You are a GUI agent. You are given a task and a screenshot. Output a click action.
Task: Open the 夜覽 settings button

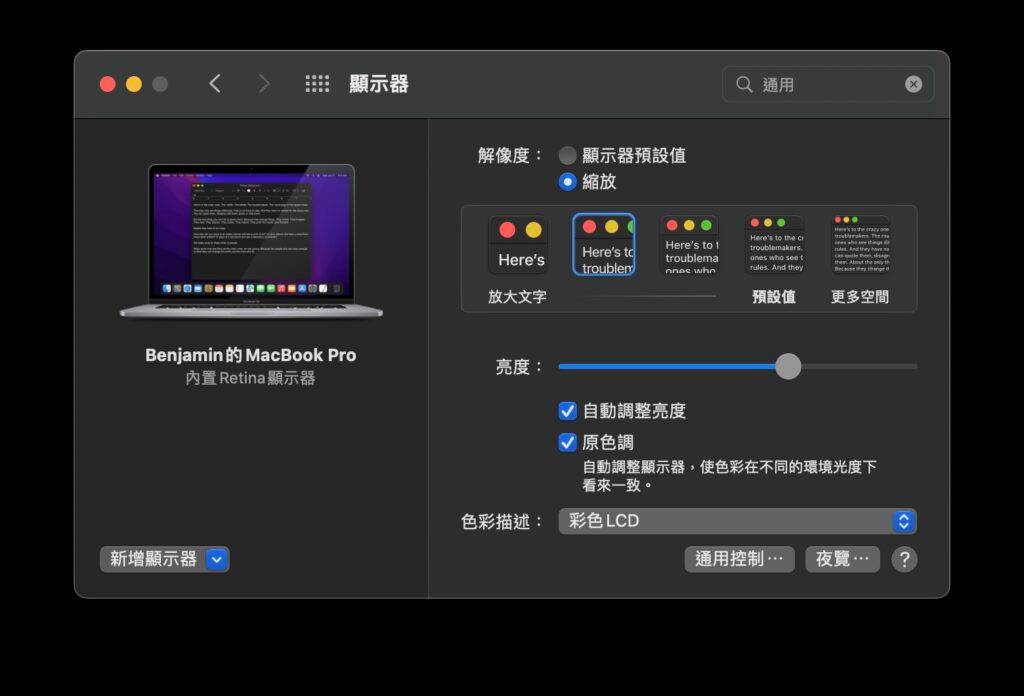point(841,559)
